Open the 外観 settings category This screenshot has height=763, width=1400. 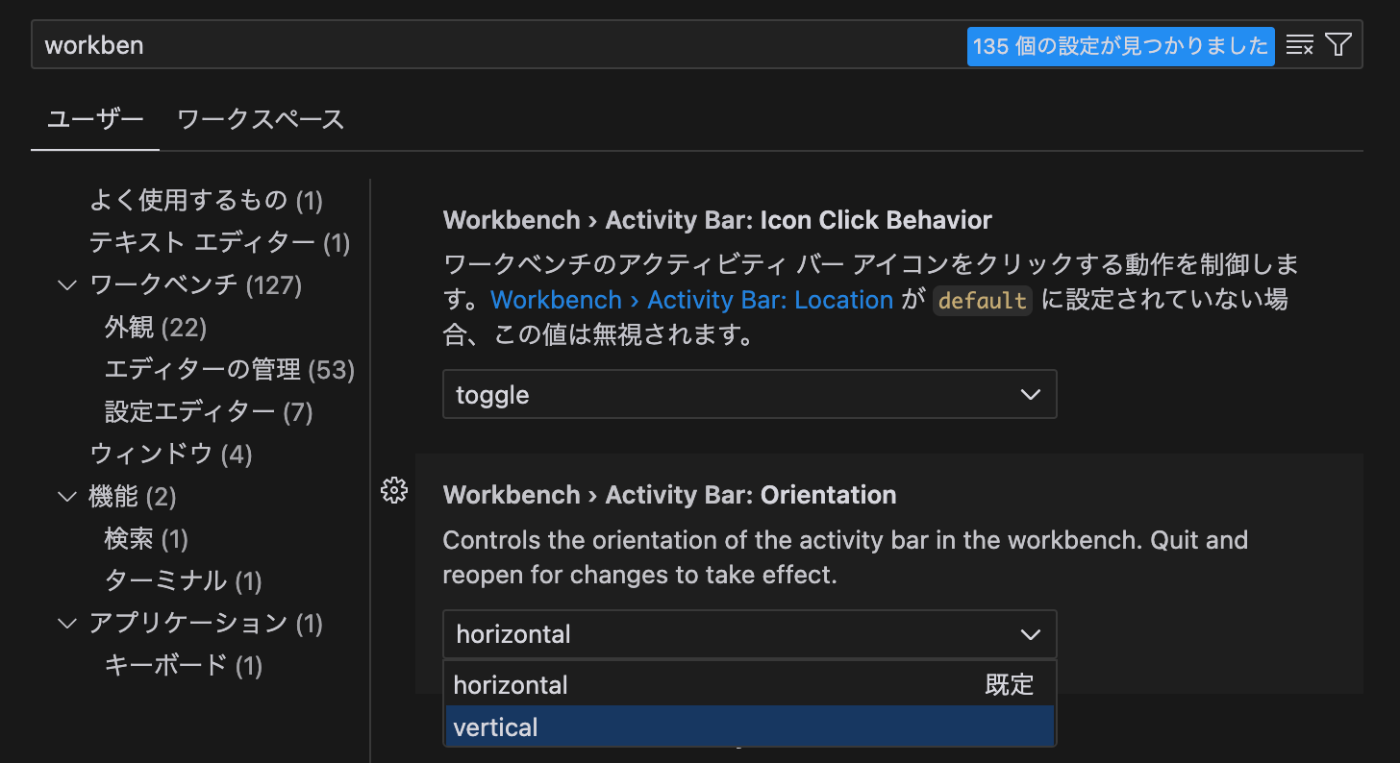[x=155, y=328]
